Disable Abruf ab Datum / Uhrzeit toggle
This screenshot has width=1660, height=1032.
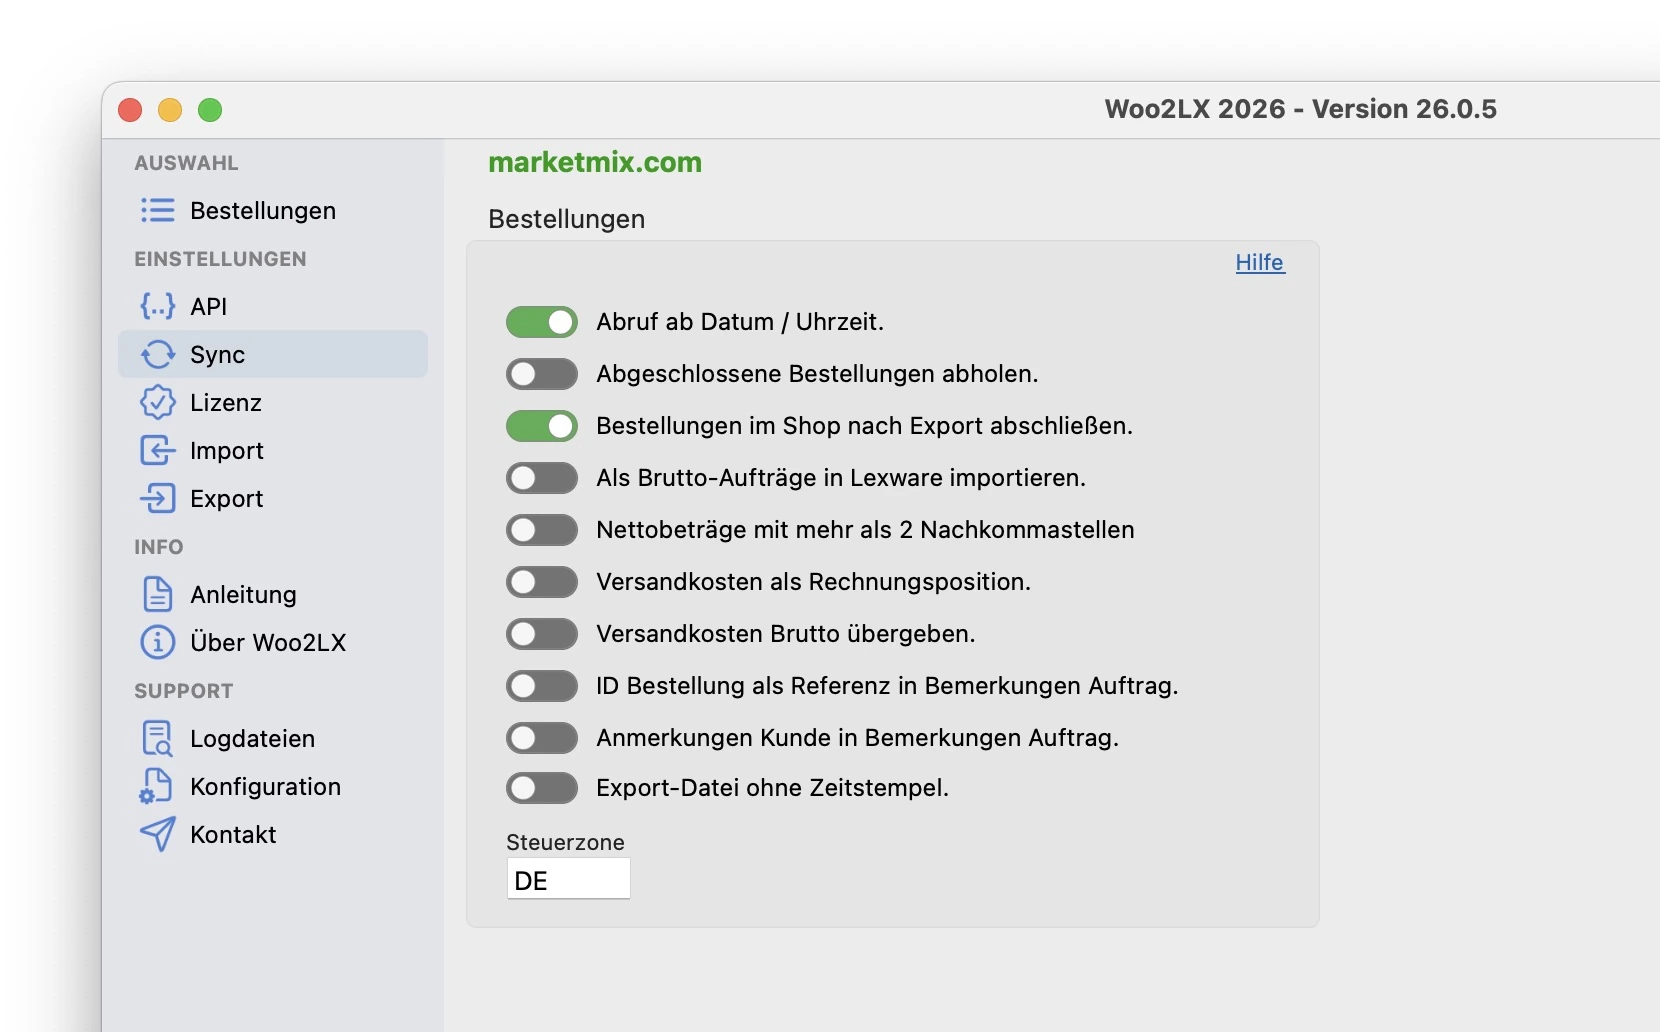pyautogui.click(x=542, y=322)
